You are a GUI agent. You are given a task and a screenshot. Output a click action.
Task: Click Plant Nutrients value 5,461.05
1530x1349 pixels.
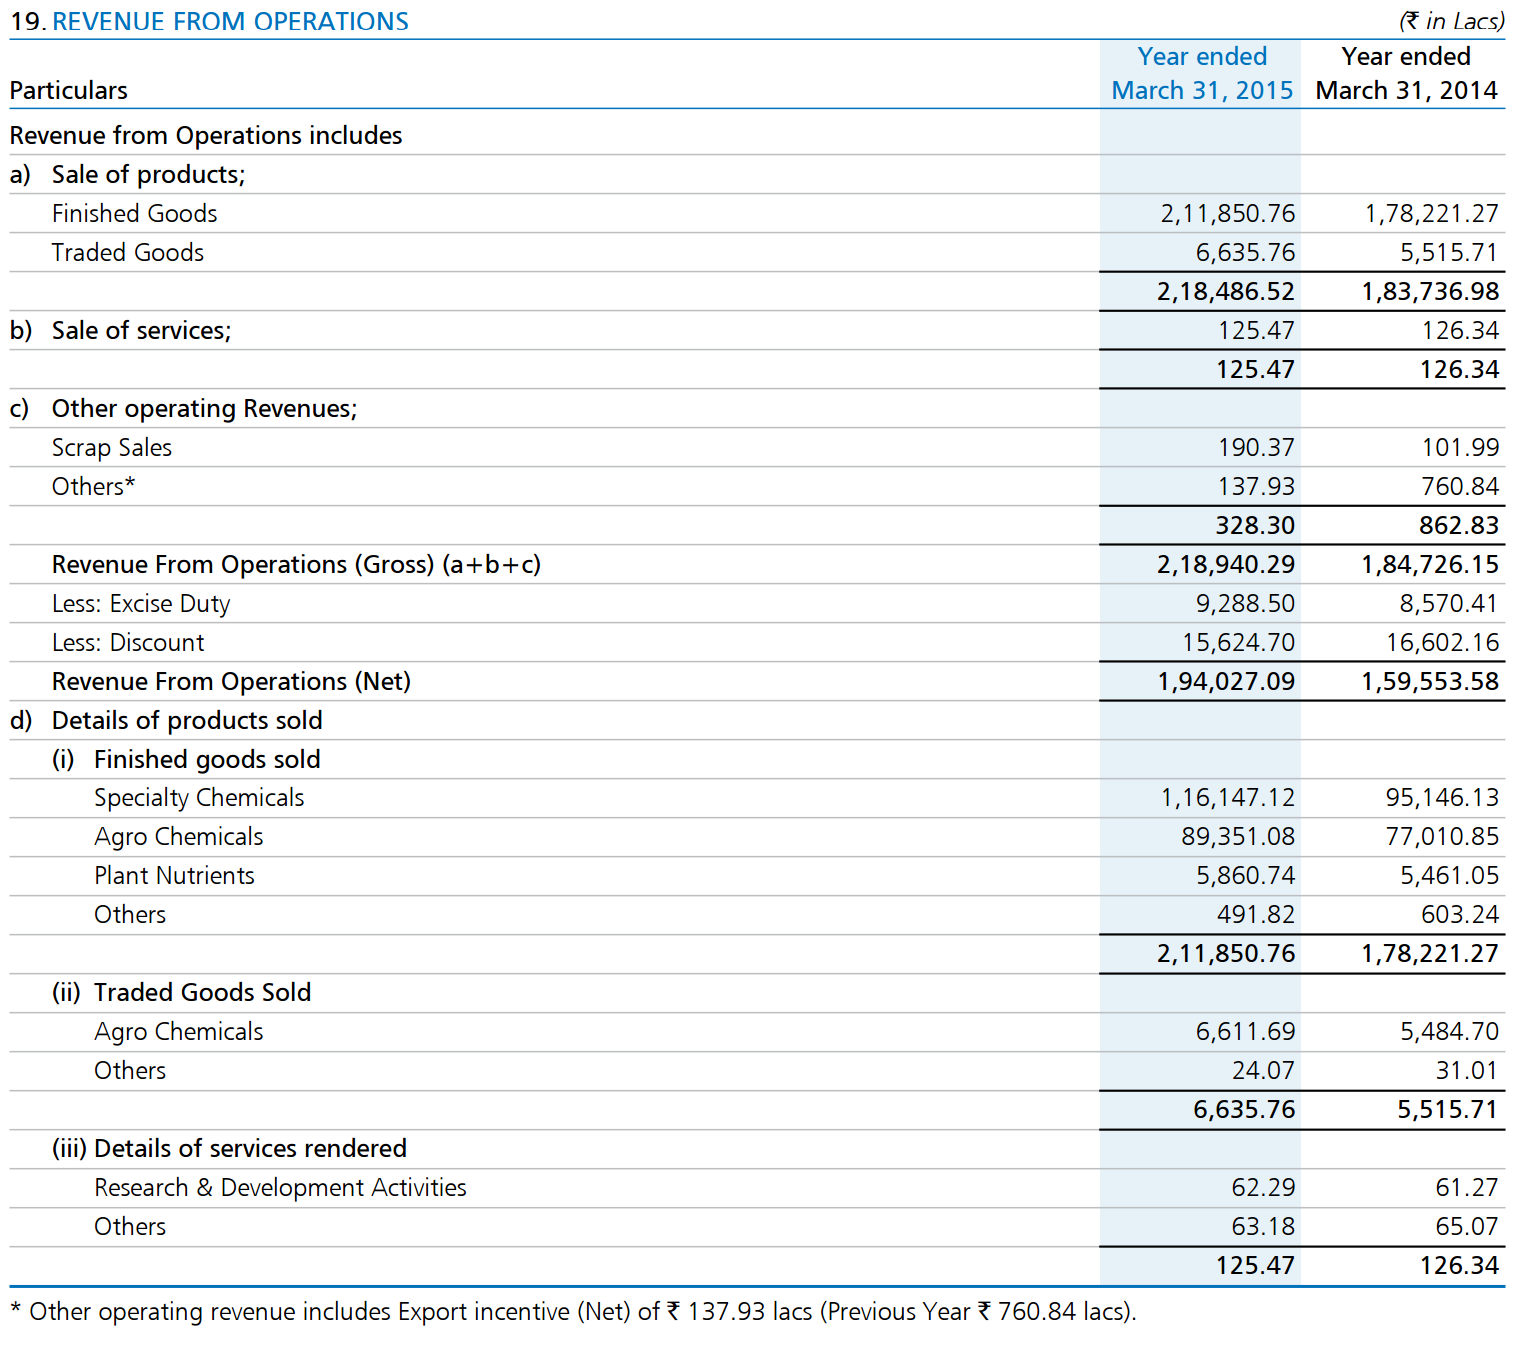pyautogui.click(x=1450, y=875)
